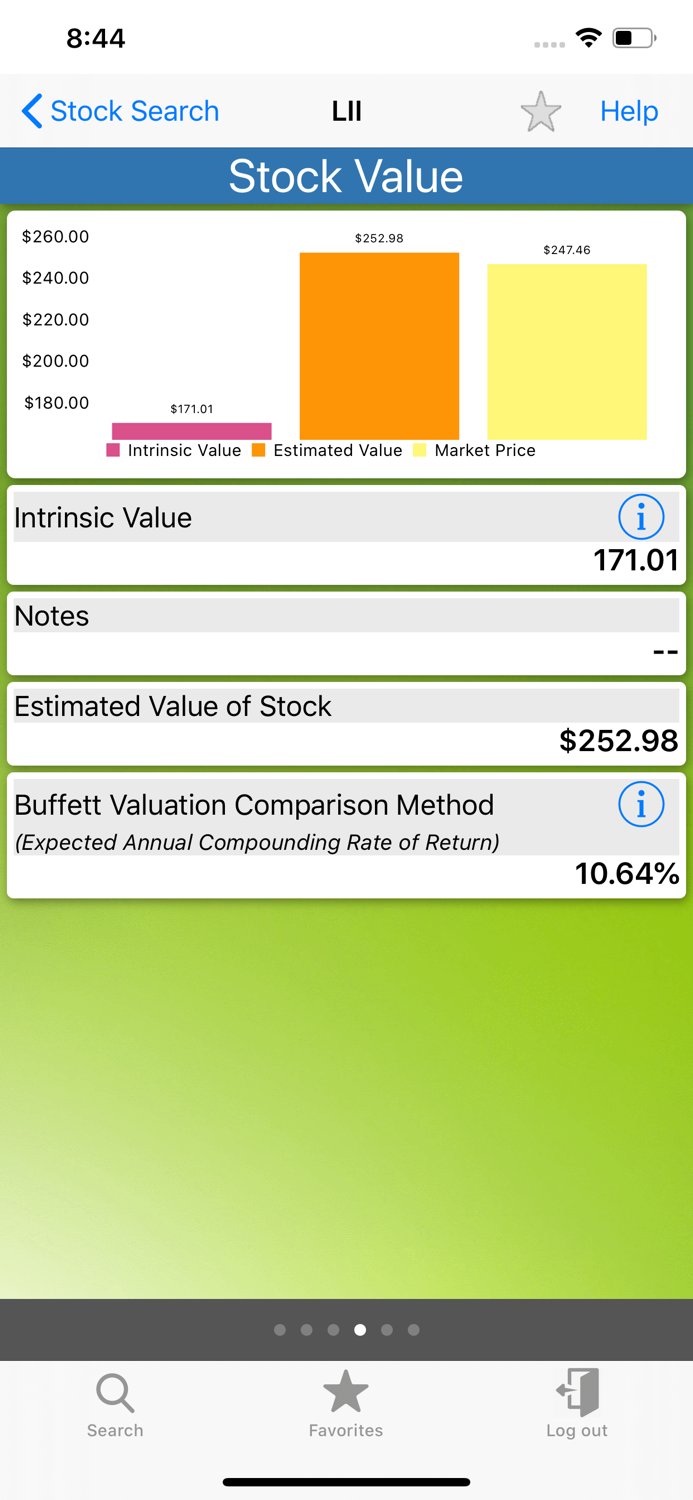Select the Market Price legend marker
This screenshot has width=693, height=1500.
point(419,451)
